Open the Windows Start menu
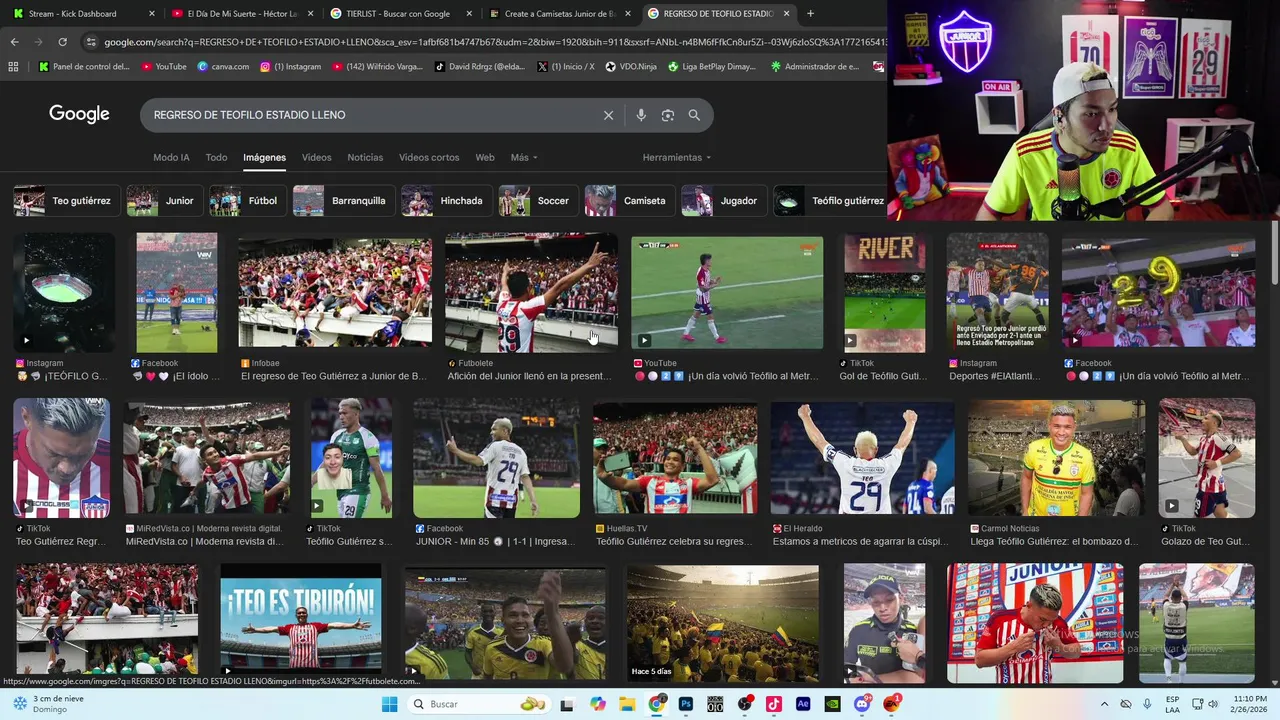1280x720 pixels. 389,704
